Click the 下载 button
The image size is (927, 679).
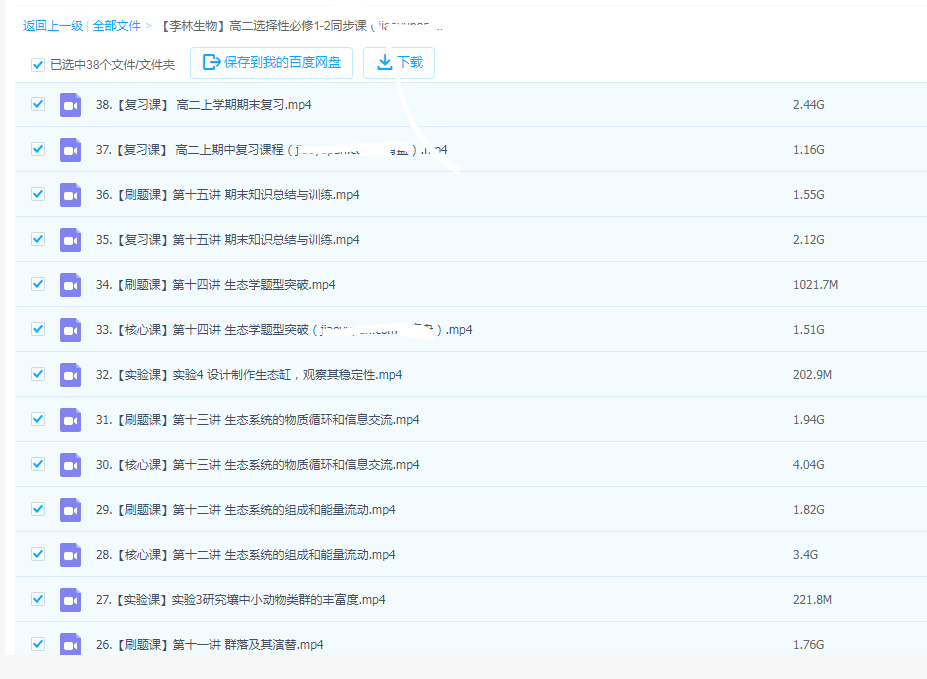point(398,62)
